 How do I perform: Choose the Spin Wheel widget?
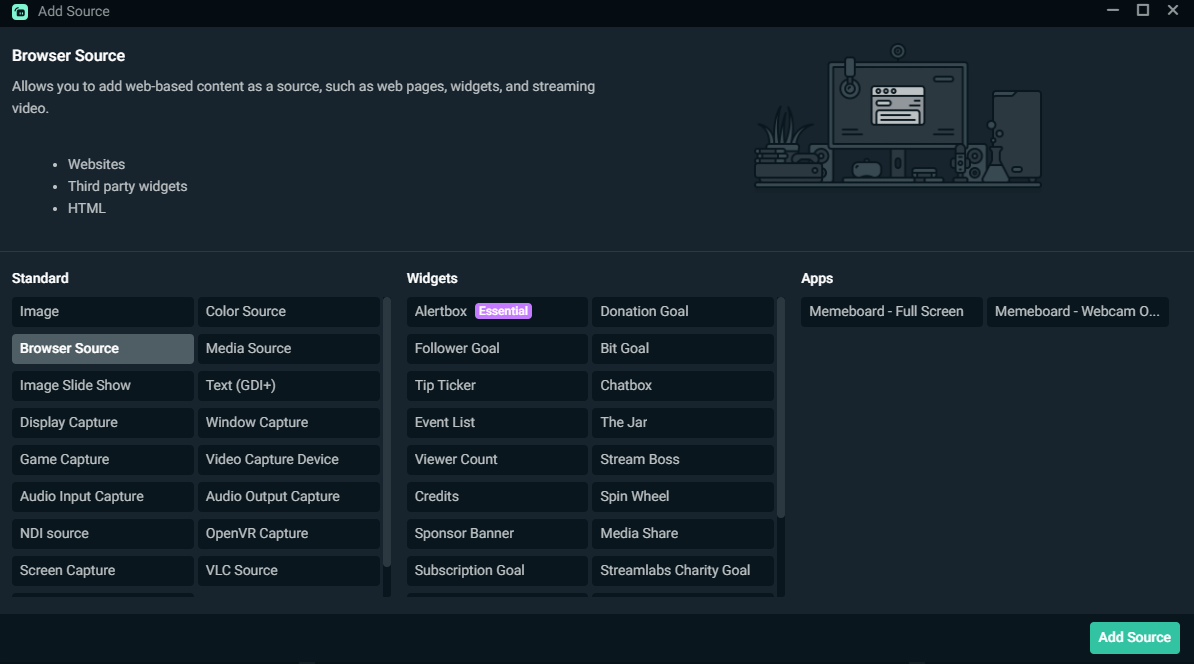click(x=682, y=496)
